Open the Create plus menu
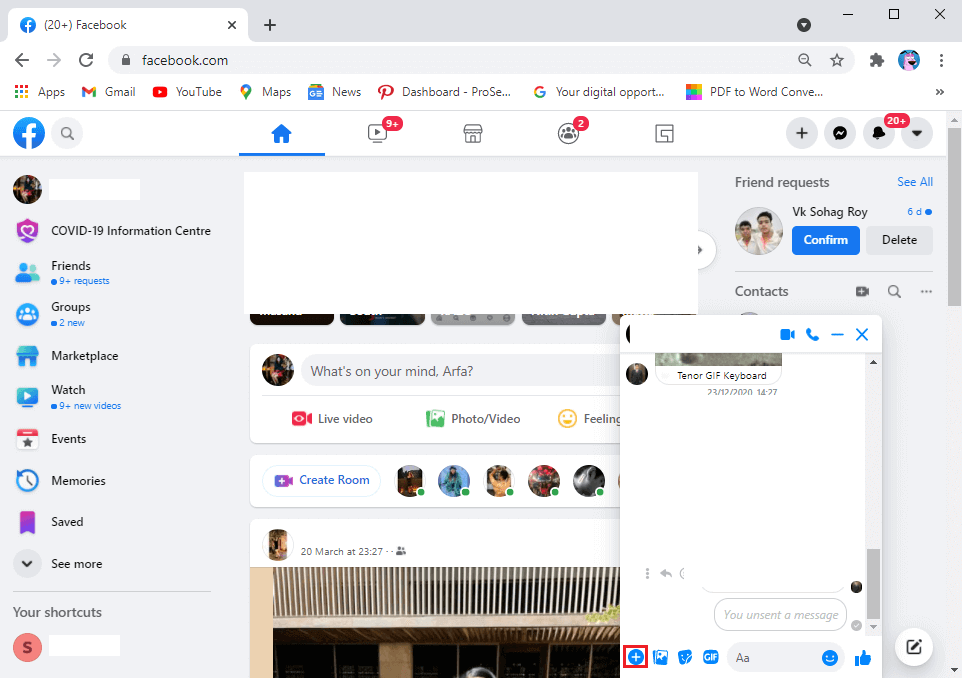This screenshot has height=678, width=962. 802,133
